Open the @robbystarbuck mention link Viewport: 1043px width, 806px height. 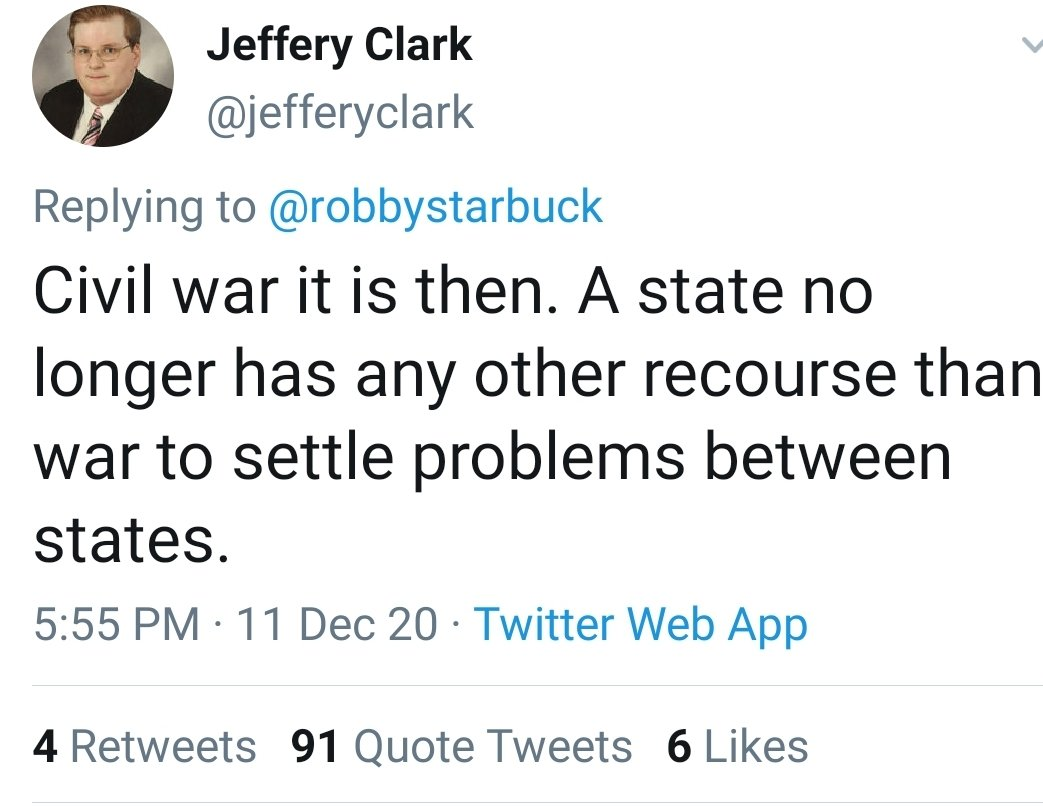pyautogui.click(x=436, y=207)
